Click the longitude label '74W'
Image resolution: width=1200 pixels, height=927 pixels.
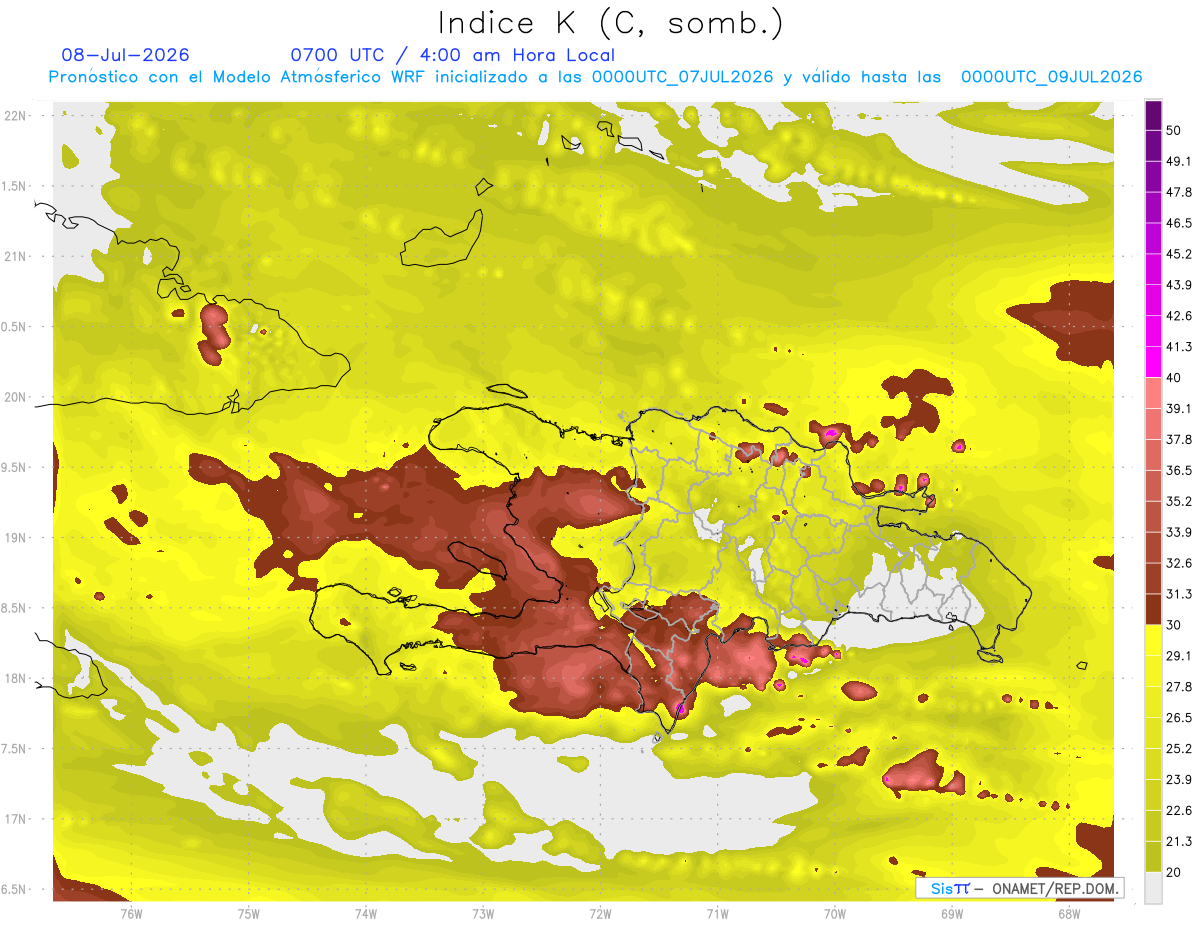(x=366, y=914)
